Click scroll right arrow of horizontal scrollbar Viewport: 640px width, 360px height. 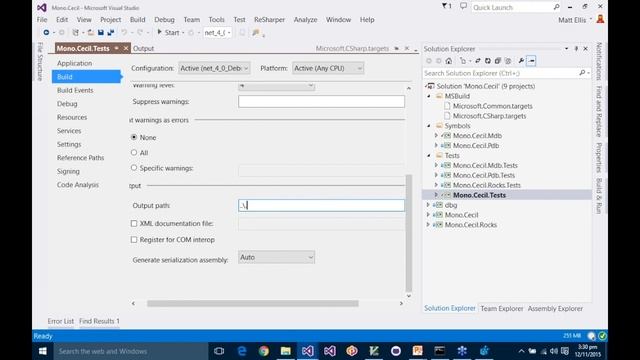(401, 303)
